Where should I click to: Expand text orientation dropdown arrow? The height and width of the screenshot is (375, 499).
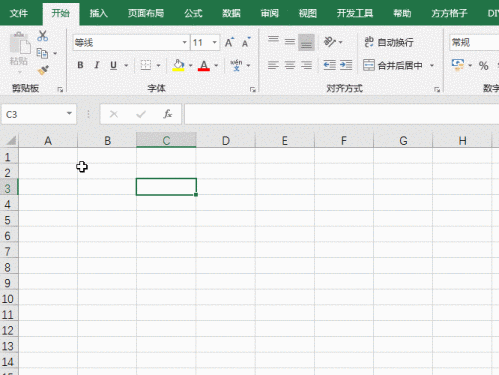[340, 42]
